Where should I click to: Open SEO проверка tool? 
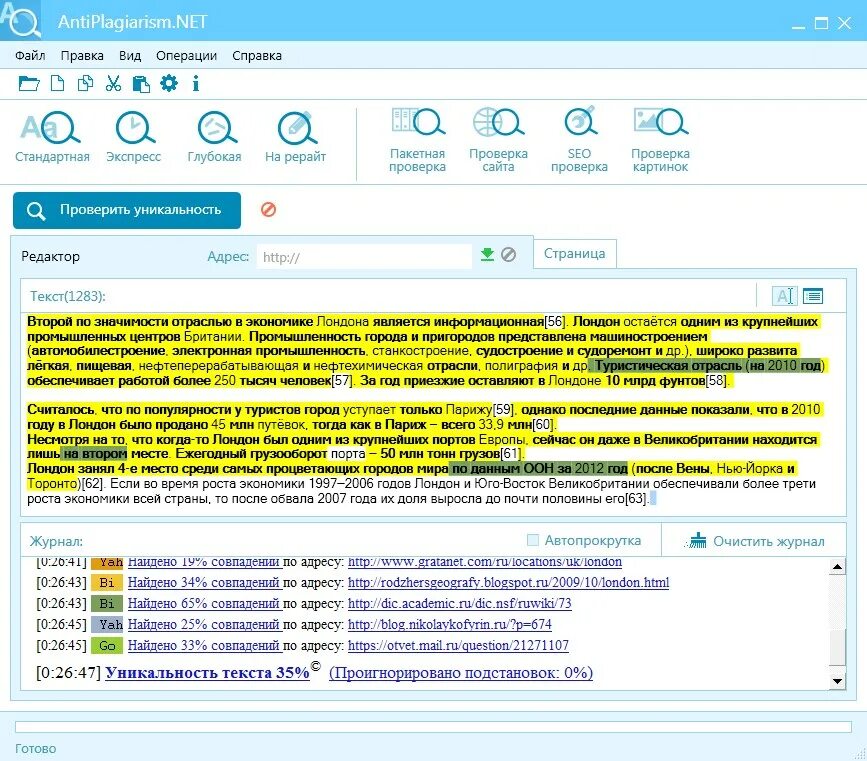coord(579,140)
